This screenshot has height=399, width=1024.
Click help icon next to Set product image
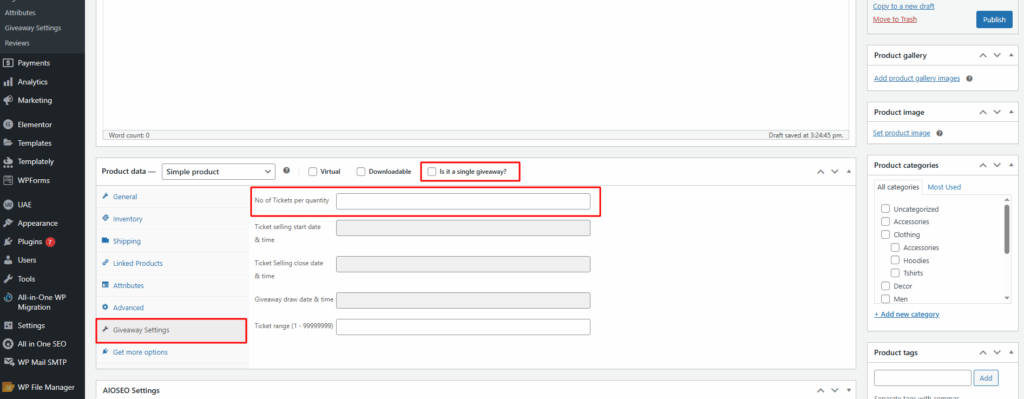pos(939,133)
